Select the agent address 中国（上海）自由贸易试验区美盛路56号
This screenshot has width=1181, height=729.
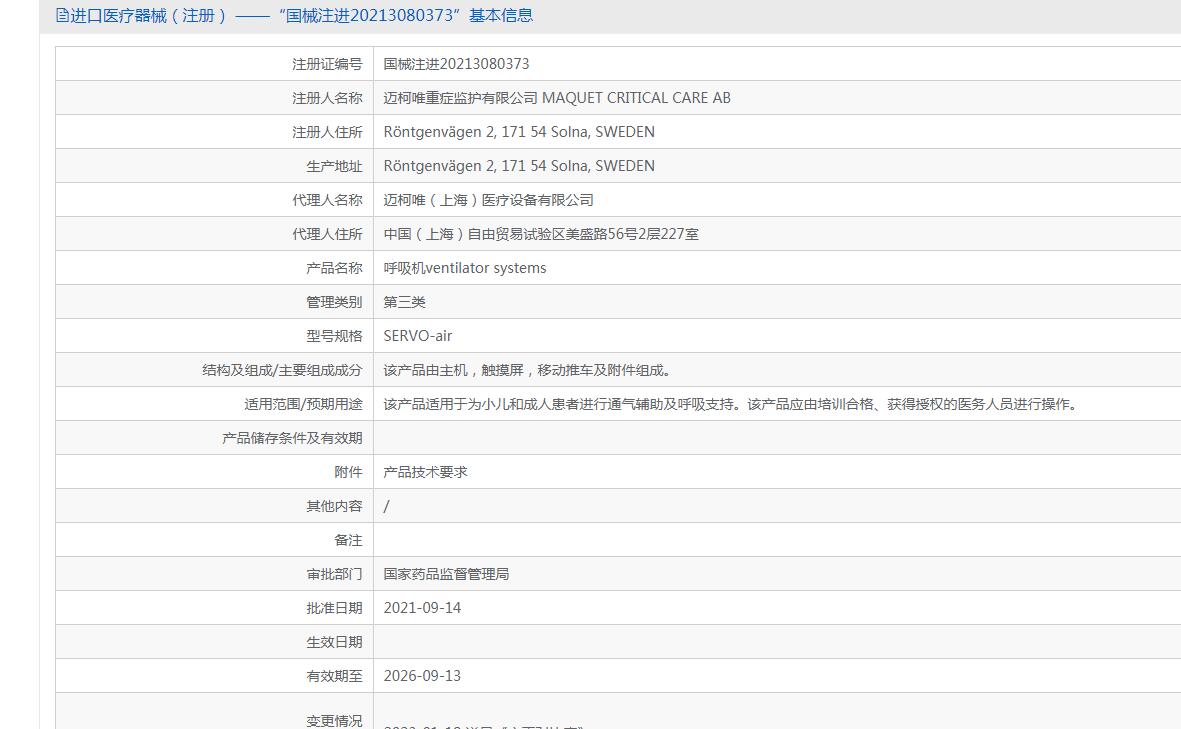[x=541, y=233]
